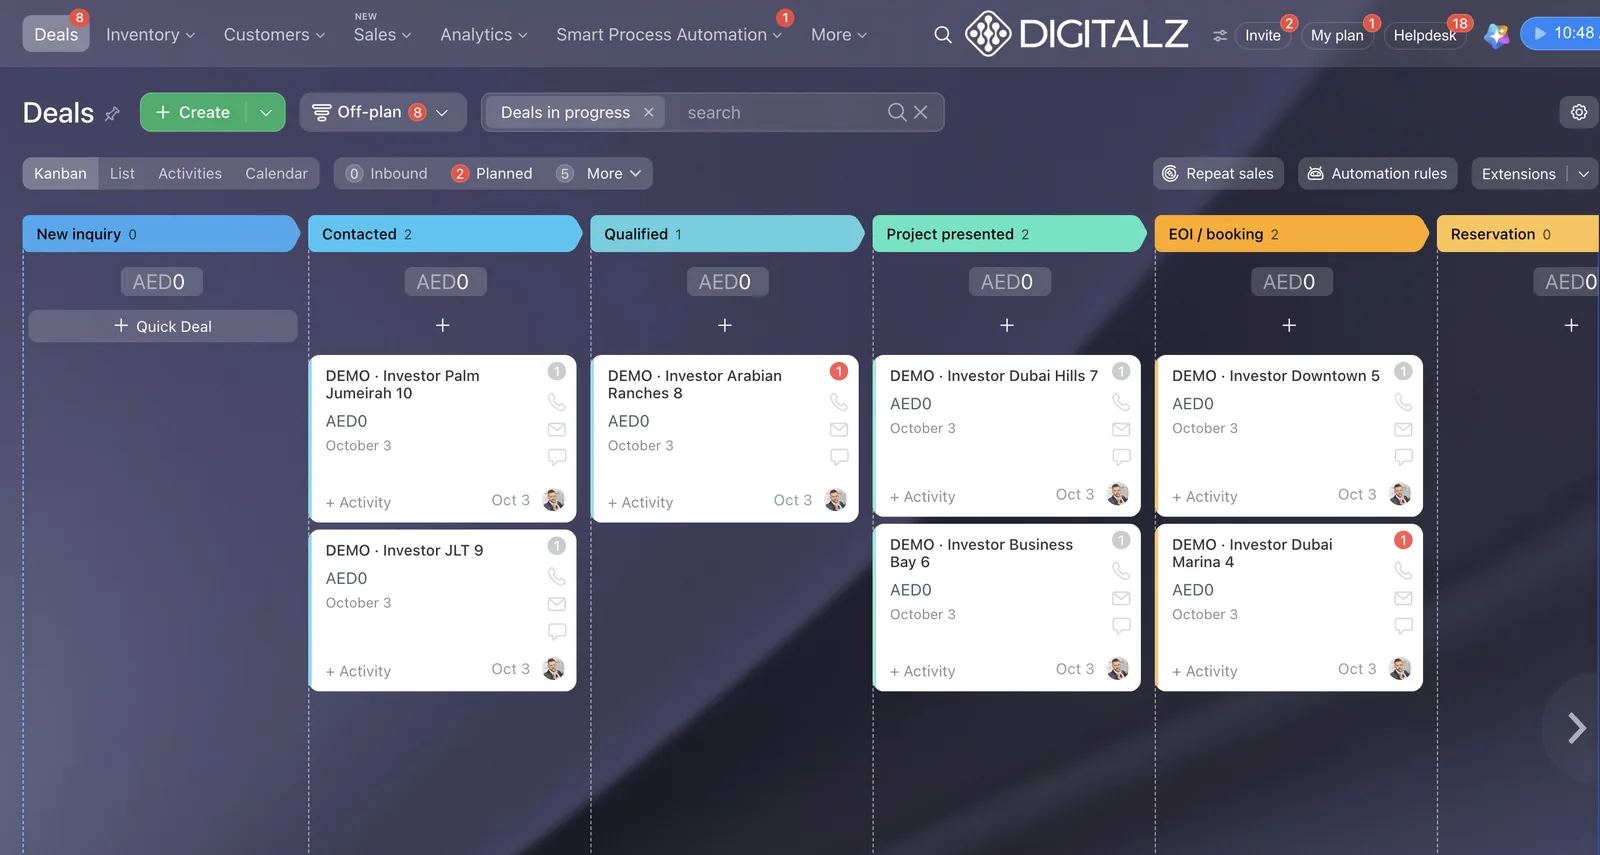Clear the search field with X icon
The width and height of the screenshot is (1600, 855).
[921, 113]
